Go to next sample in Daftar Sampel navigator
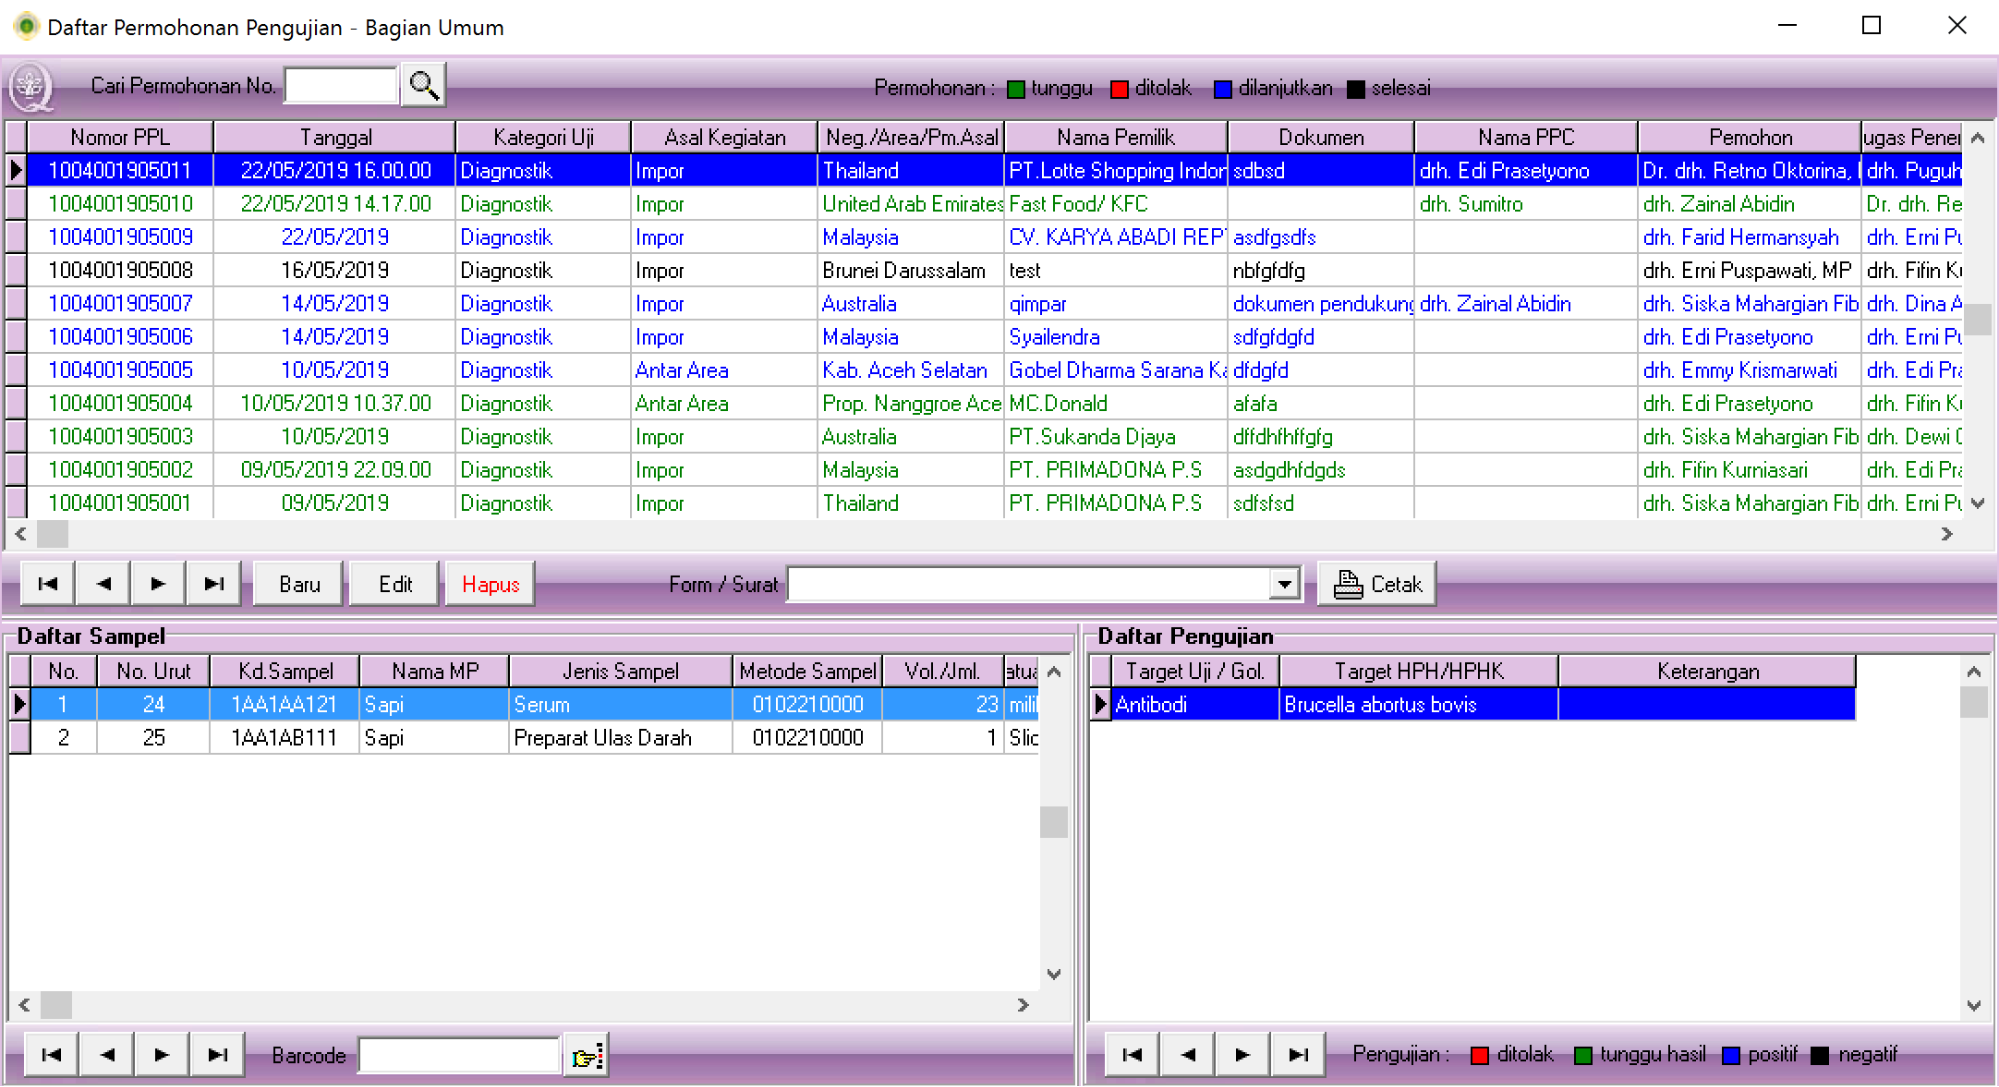This screenshot has width=1999, height=1087. tap(161, 1054)
